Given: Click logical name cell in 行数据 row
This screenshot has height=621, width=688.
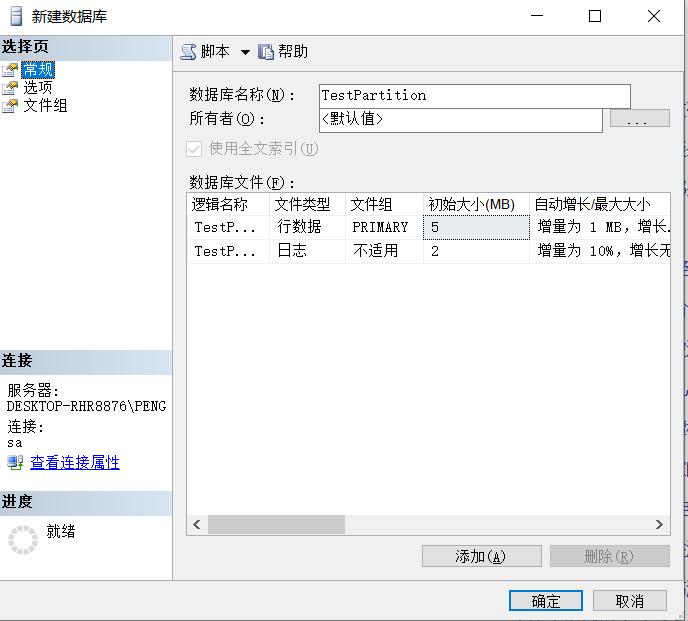Looking at the screenshot, I should pyautogui.click(x=228, y=227).
